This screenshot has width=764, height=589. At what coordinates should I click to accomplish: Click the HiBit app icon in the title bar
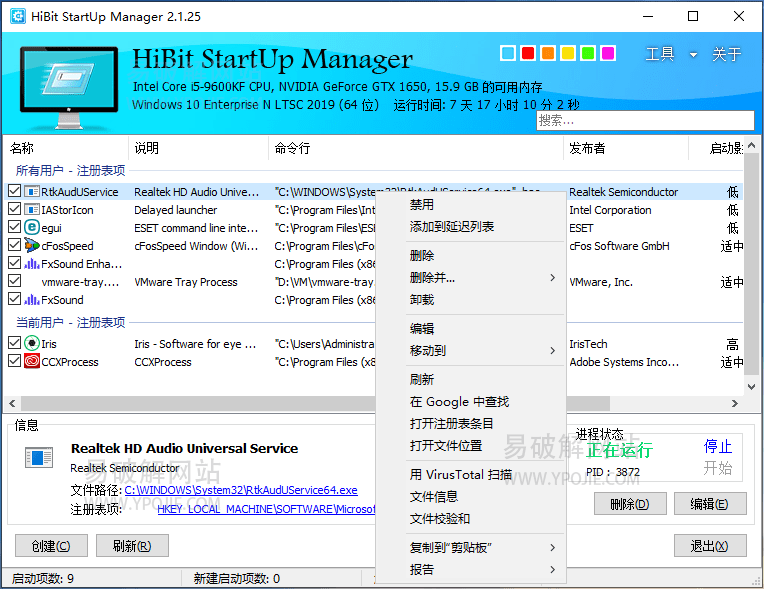click(x=18, y=16)
